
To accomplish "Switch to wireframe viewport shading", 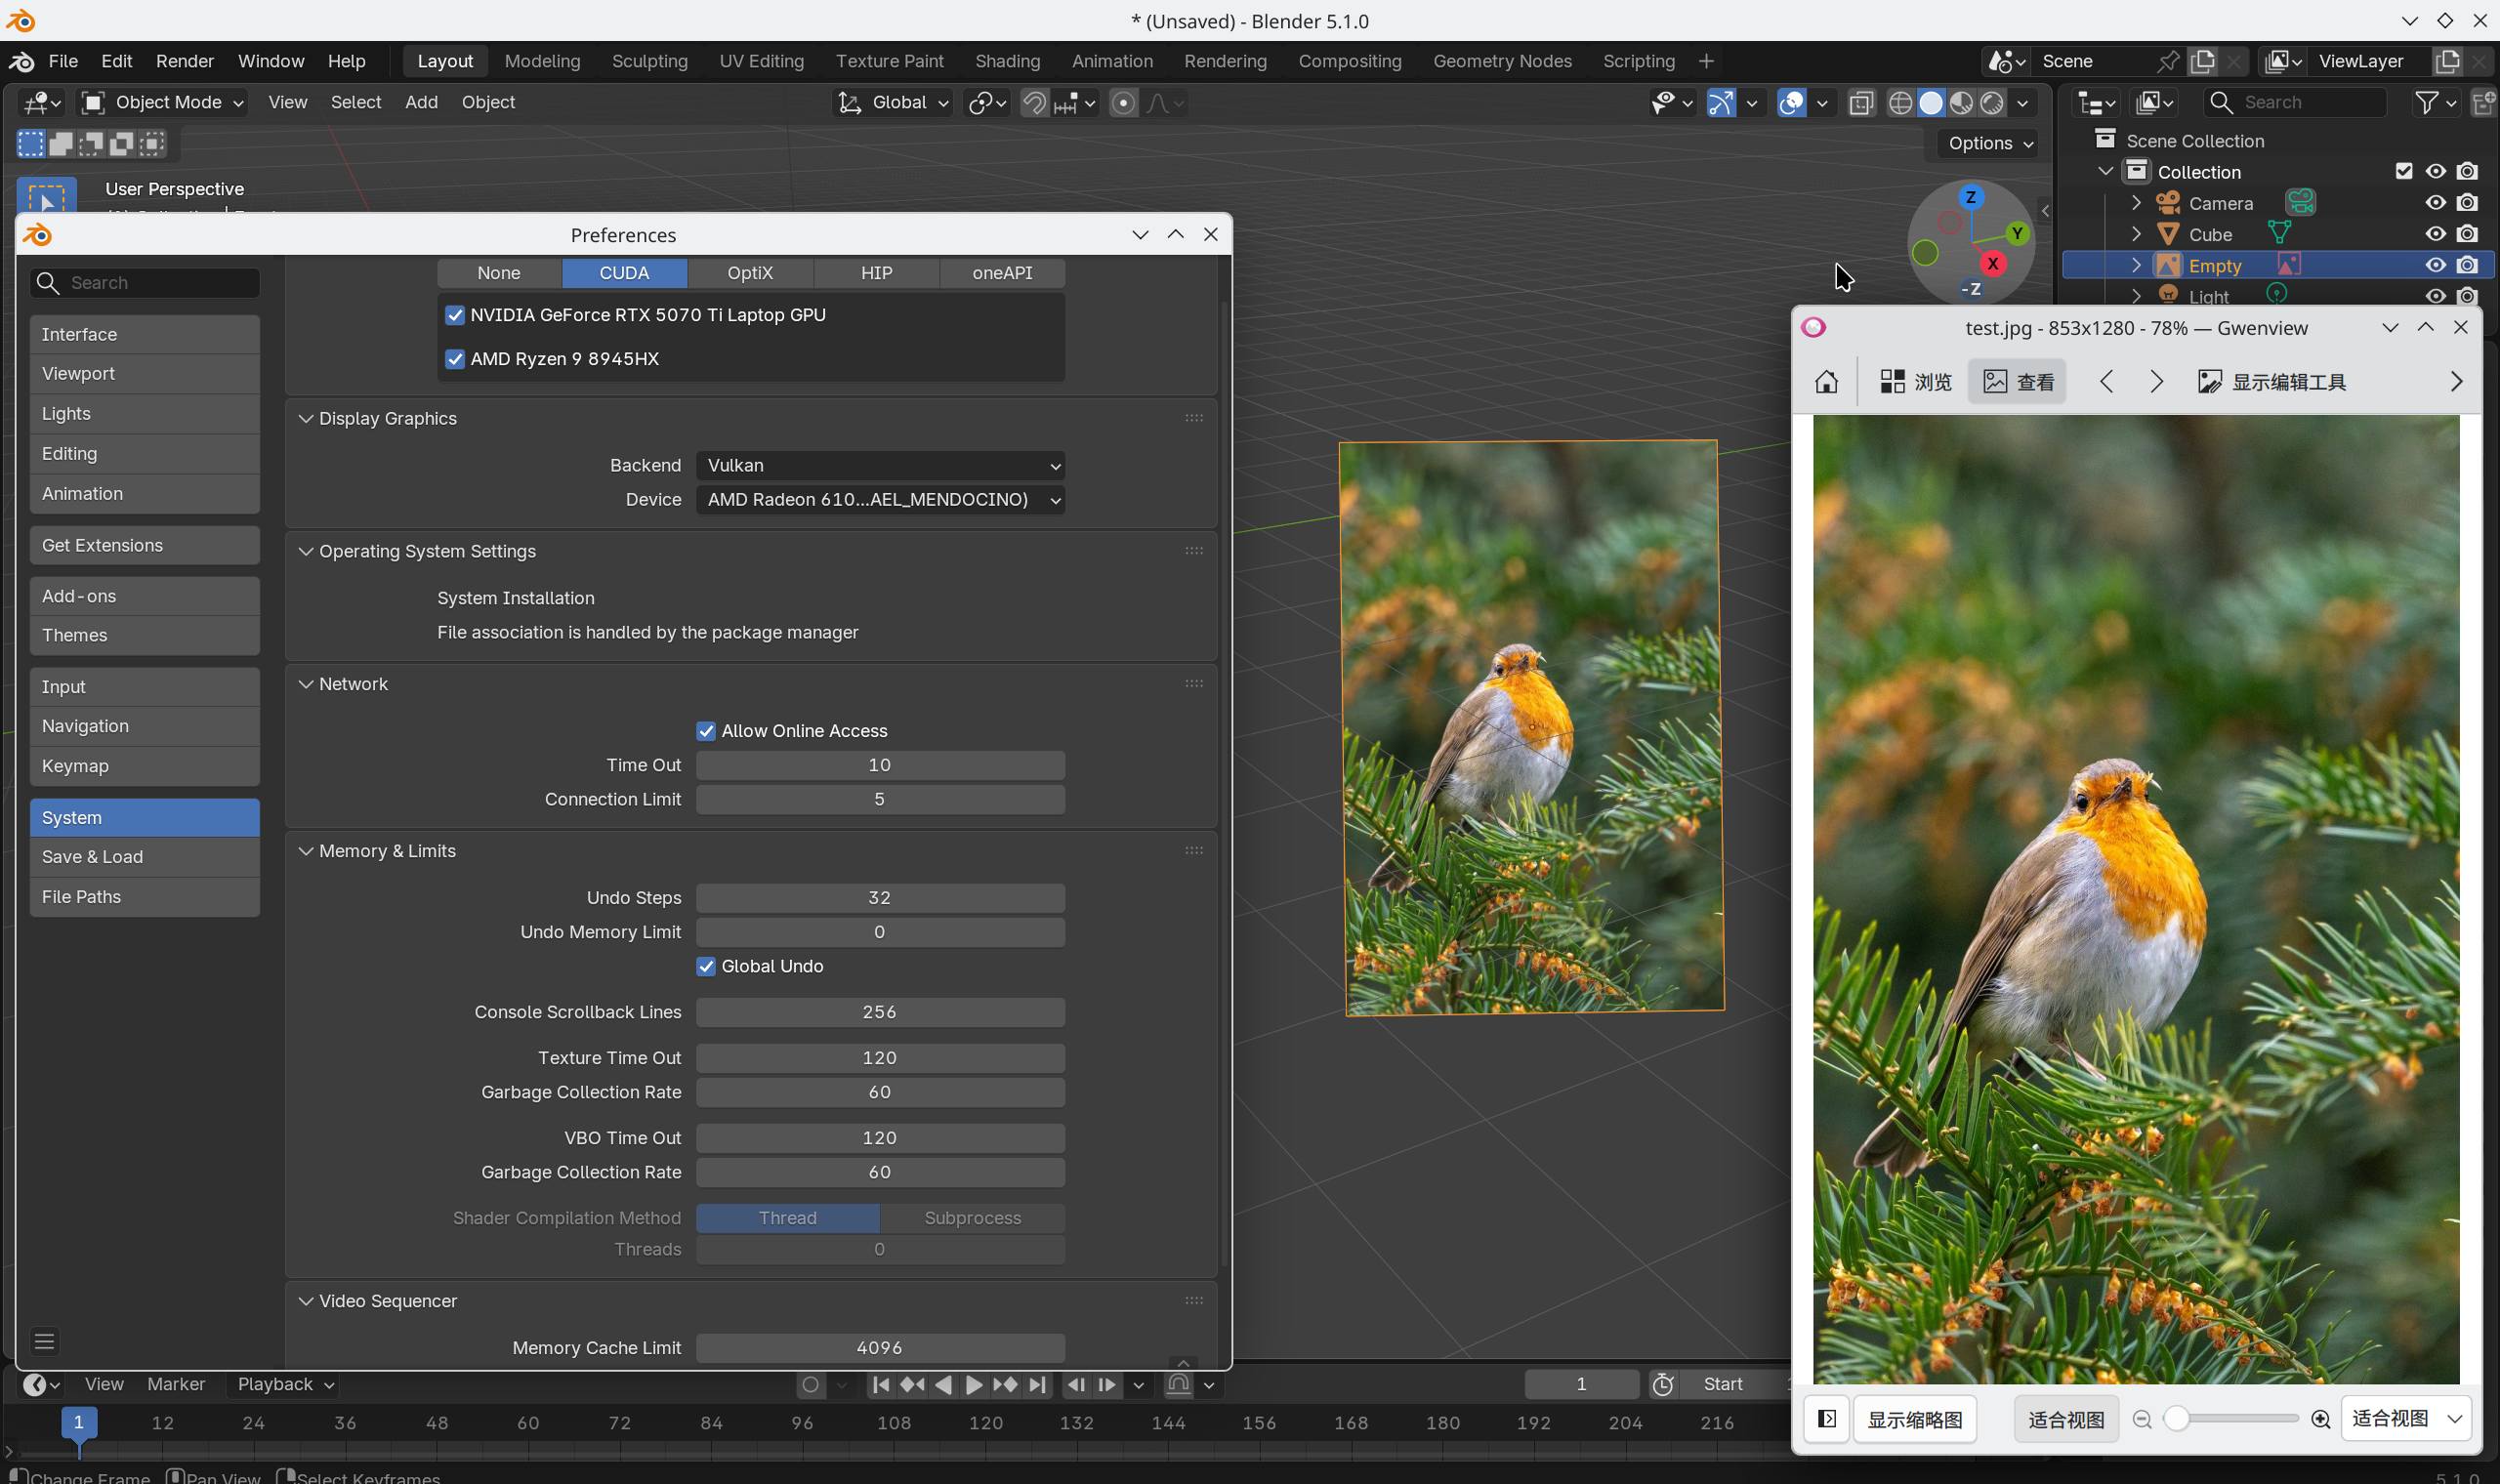I will 1900,103.
